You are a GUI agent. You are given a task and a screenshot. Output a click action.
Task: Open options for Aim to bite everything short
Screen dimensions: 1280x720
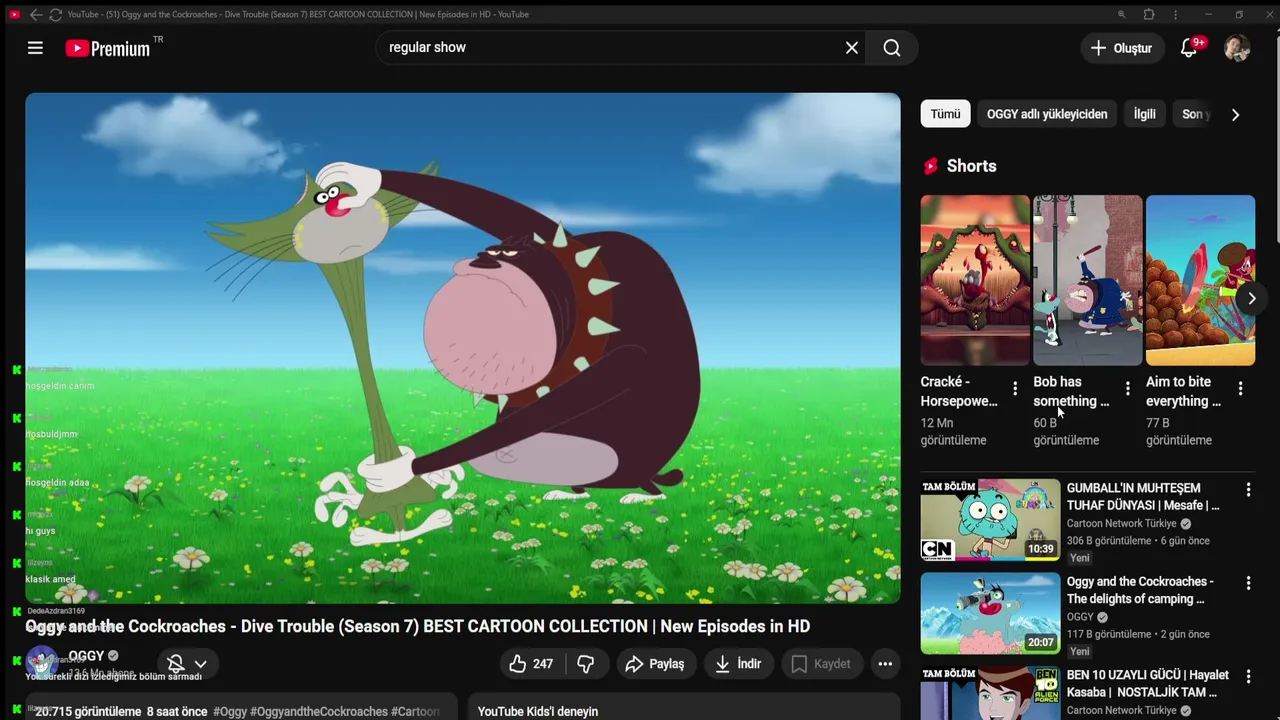1240,388
